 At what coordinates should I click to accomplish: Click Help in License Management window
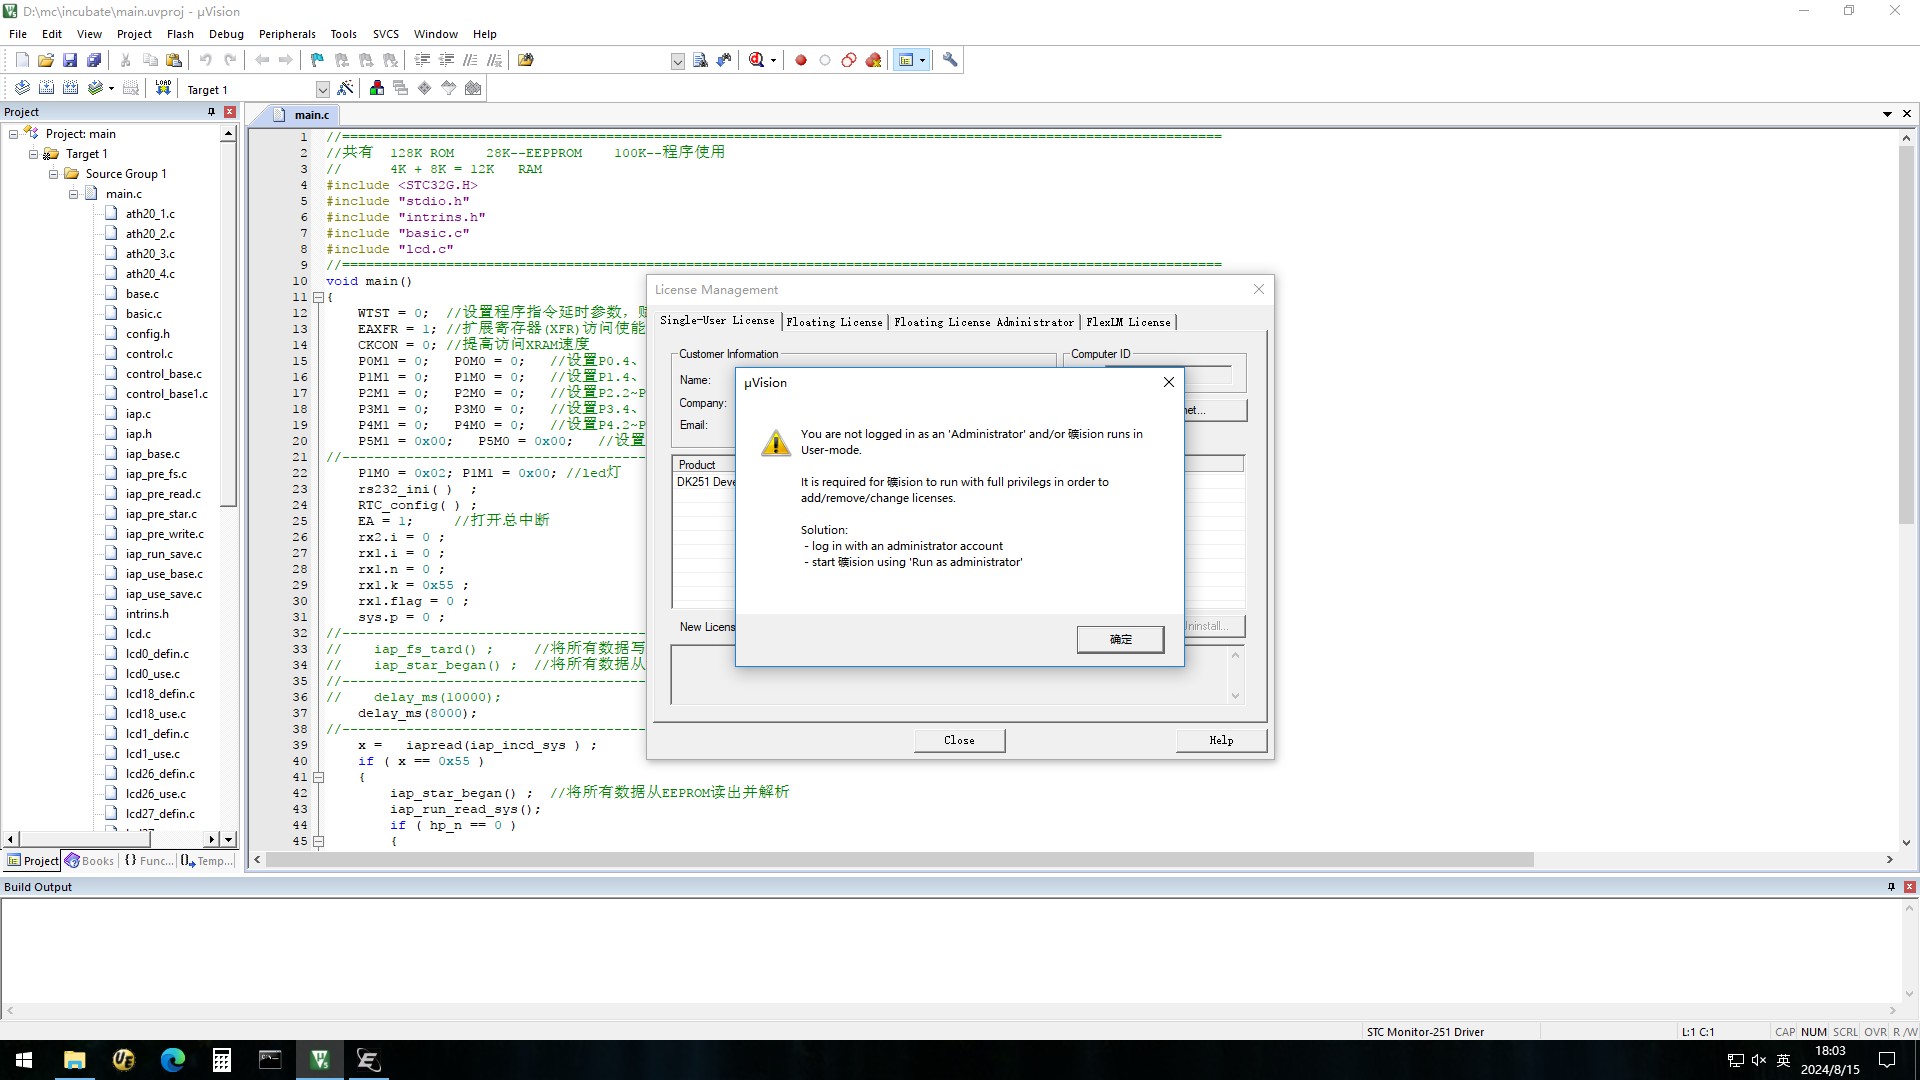point(1221,740)
